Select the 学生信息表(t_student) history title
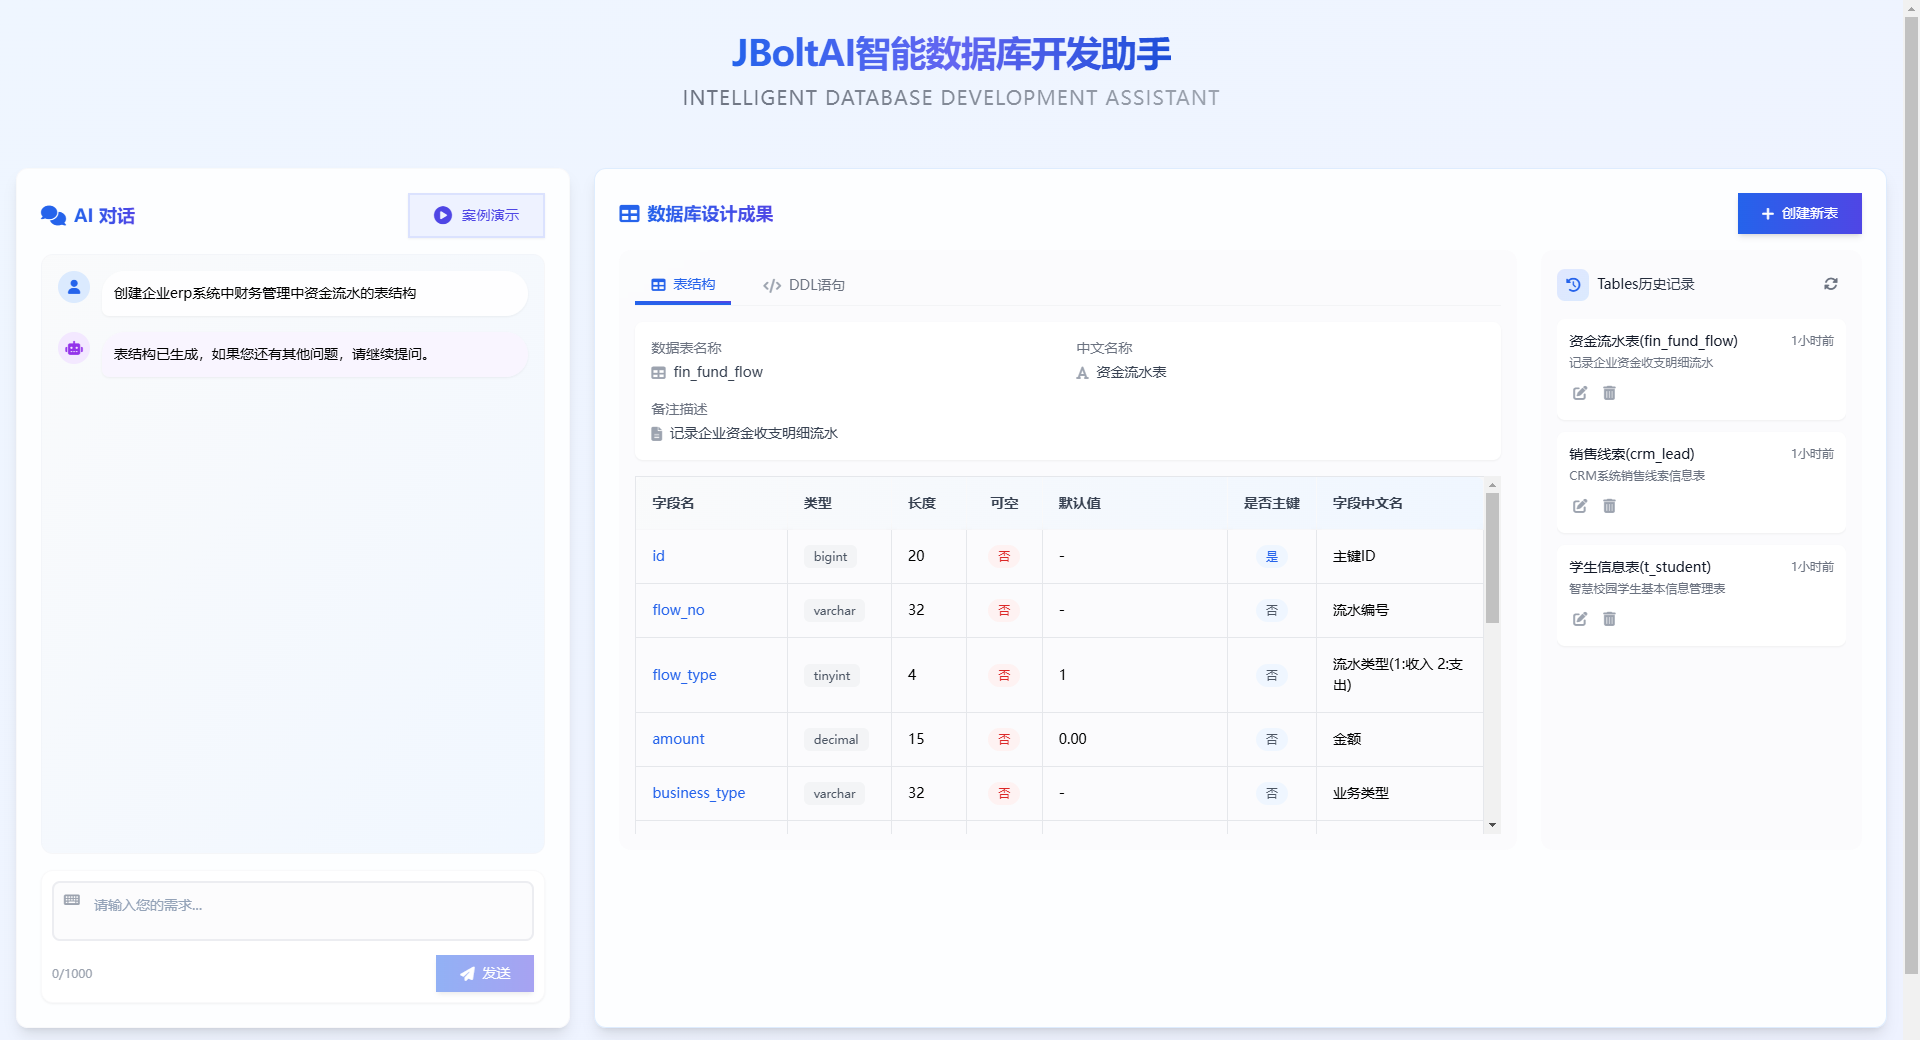 pyautogui.click(x=1640, y=567)
